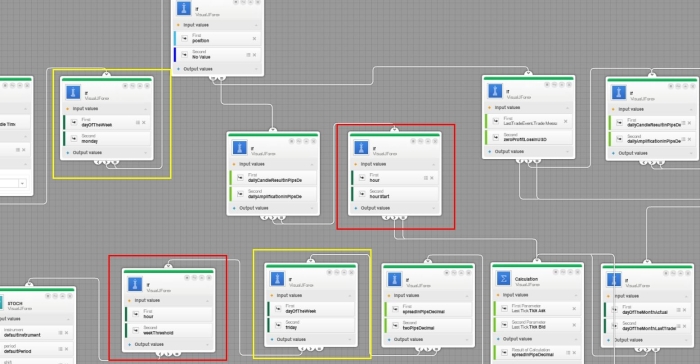This screenshot has width=700, height=364.
Task: Select the If block icon containing dayOfTheWeek and monday
Action: tap(73, 92)
